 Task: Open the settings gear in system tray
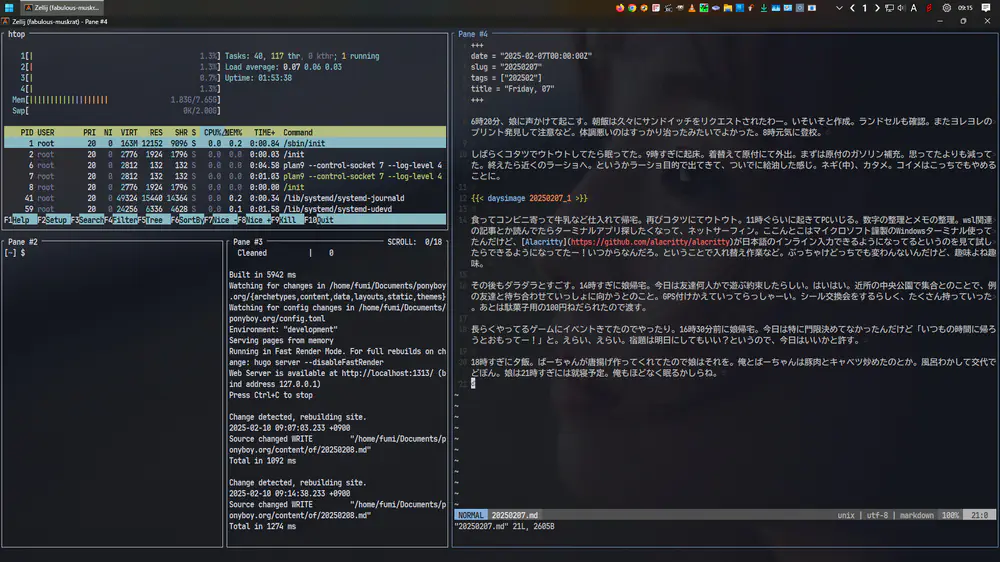click(946, 8)
